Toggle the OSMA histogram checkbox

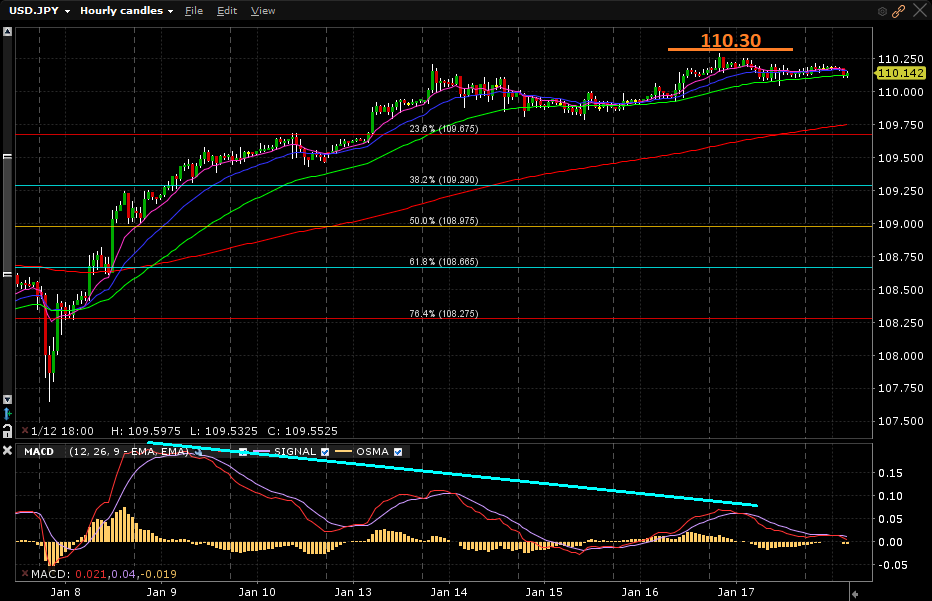[x=398, y=452]
